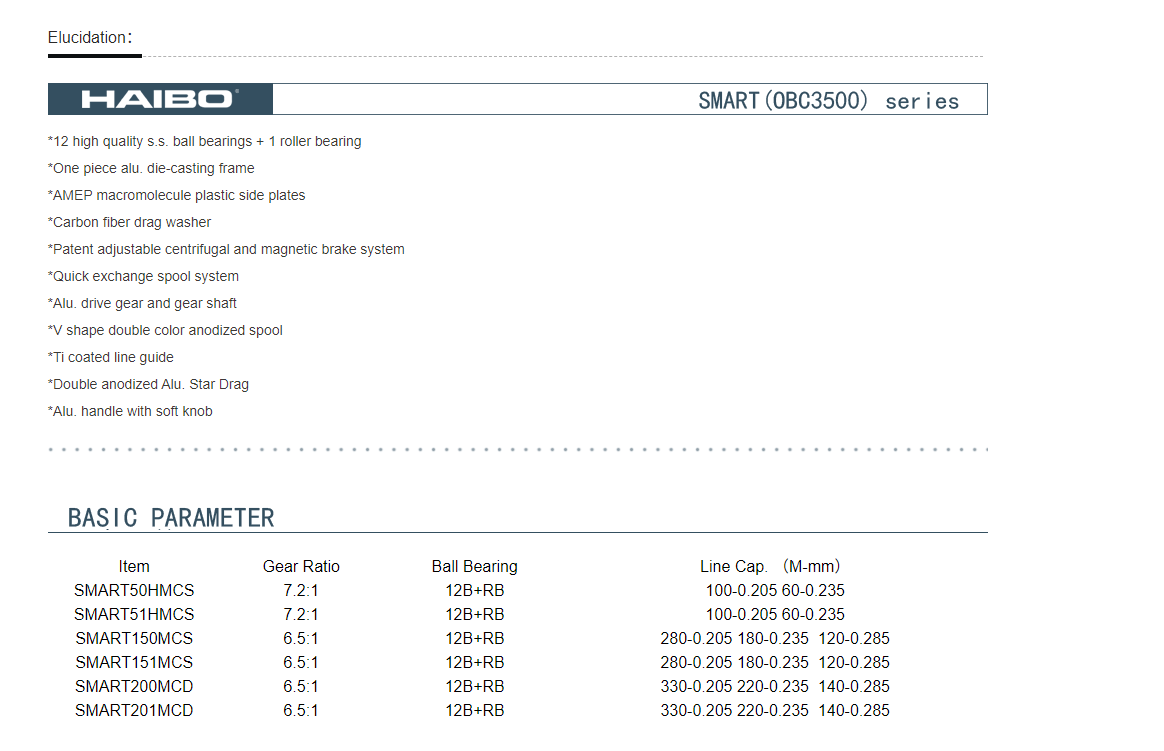Screen dimensions: 1164x751
Task: Click the SMART201MCD item cell
Action: click(134, 710)
